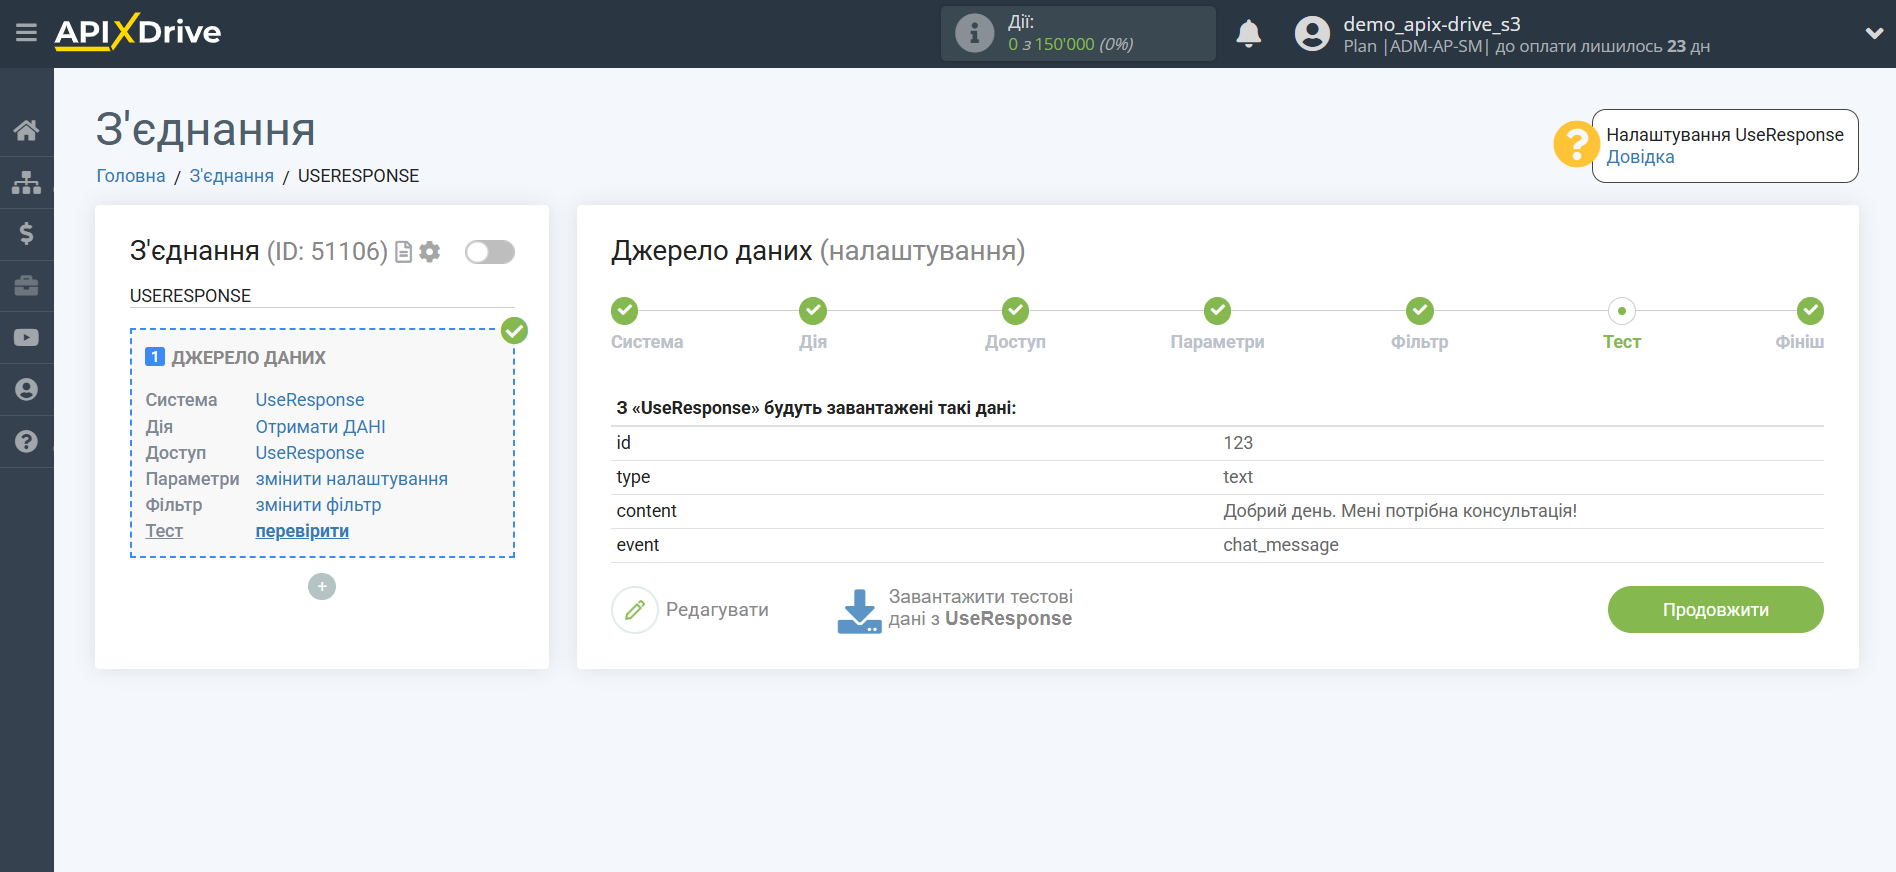
Task: Click the Редагувати label
Action: tap(717, 610)
